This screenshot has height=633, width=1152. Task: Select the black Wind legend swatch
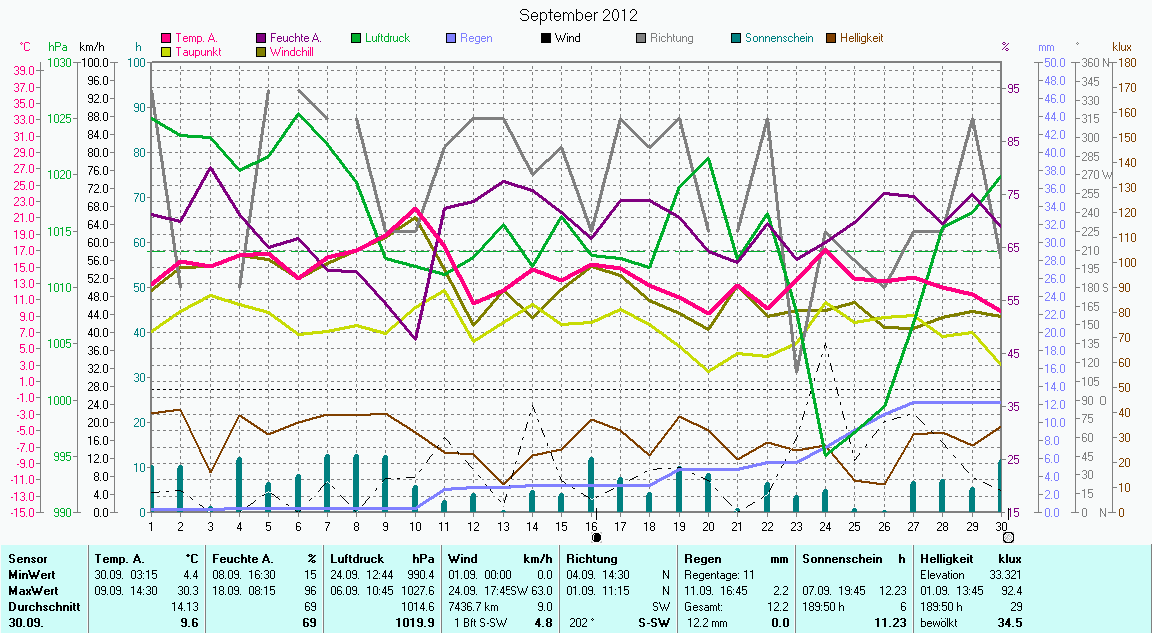tap(546, 39)
